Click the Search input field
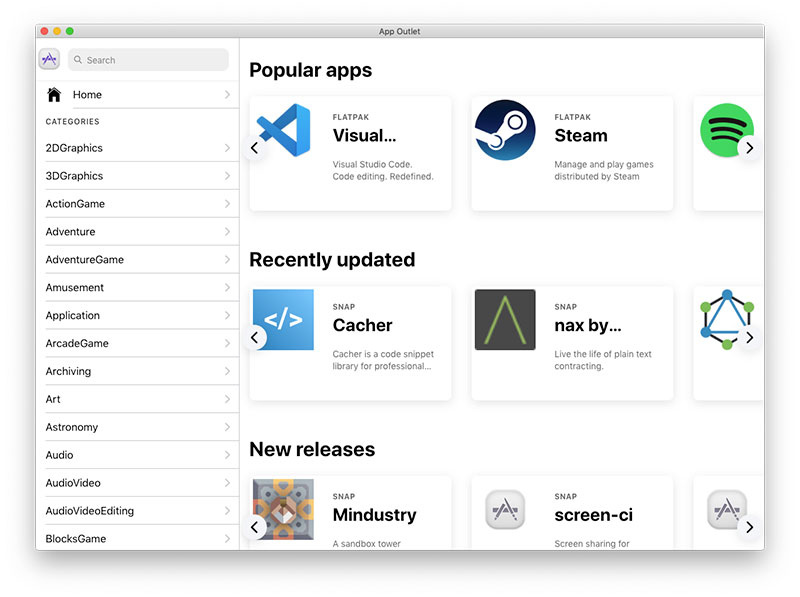 [x=150, y=60]
